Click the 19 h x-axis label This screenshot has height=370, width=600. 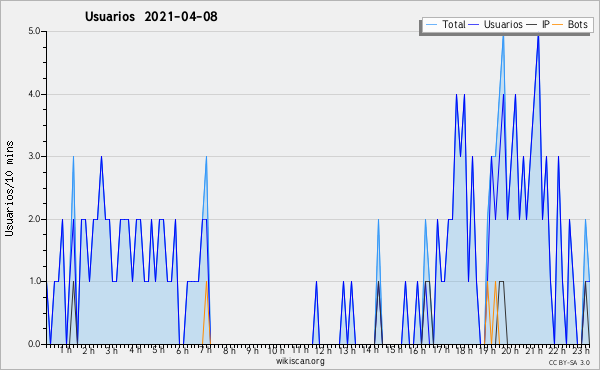487,350
